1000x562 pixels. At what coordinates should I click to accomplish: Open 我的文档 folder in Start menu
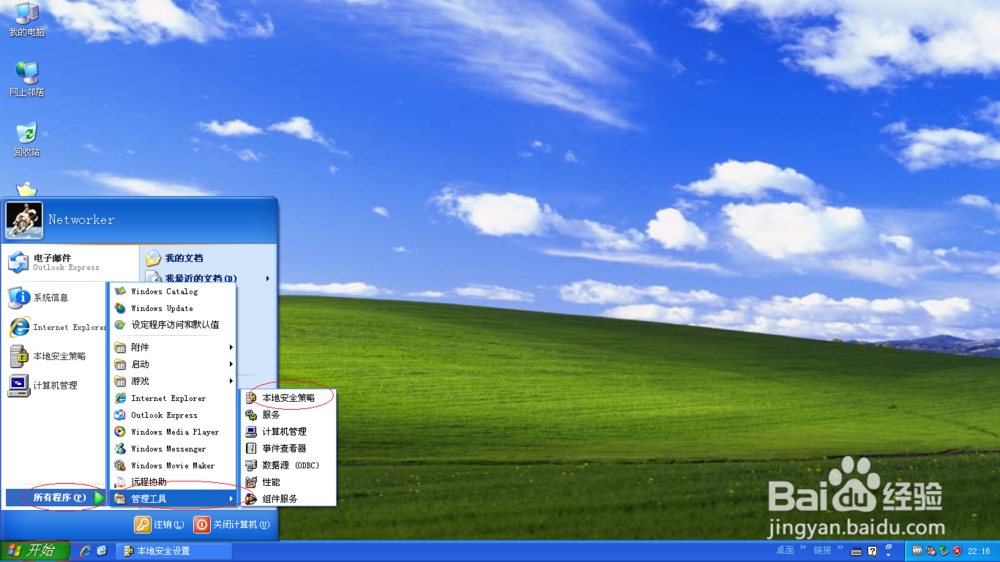208,258
